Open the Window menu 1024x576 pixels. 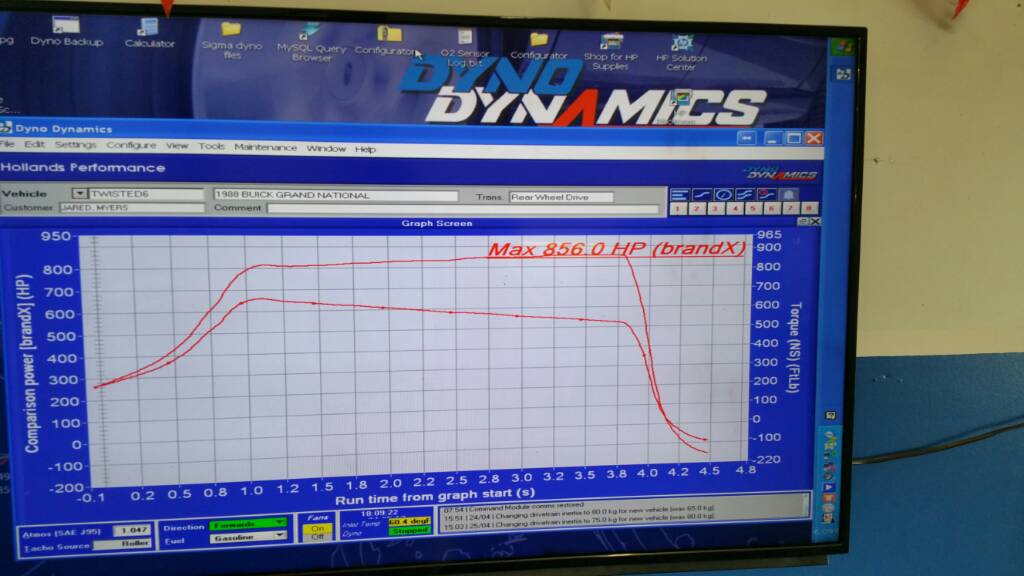[326, 149]
